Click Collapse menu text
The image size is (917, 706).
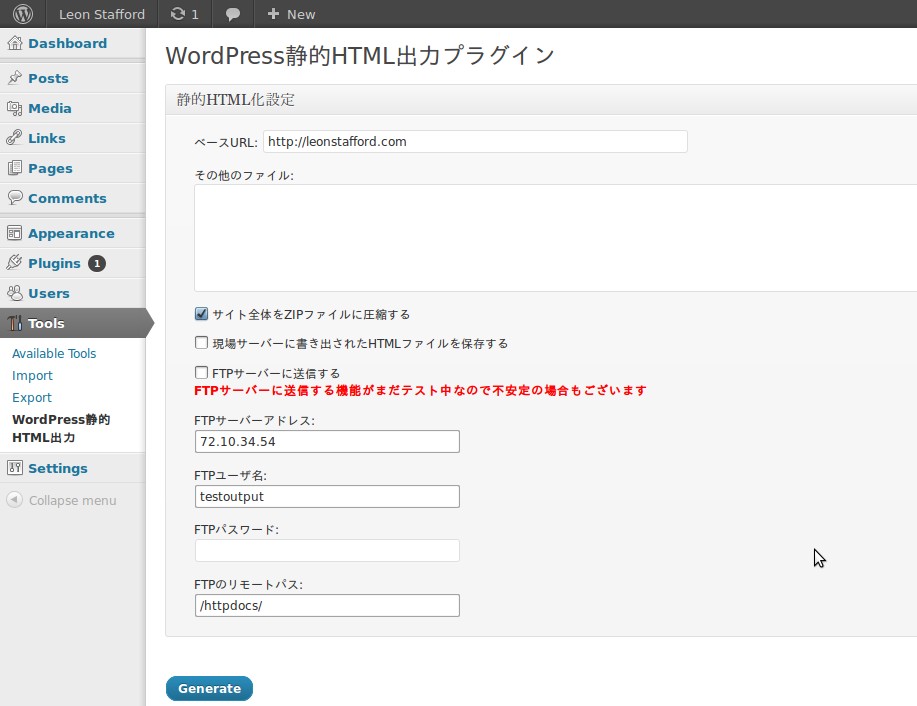(73, 501)
